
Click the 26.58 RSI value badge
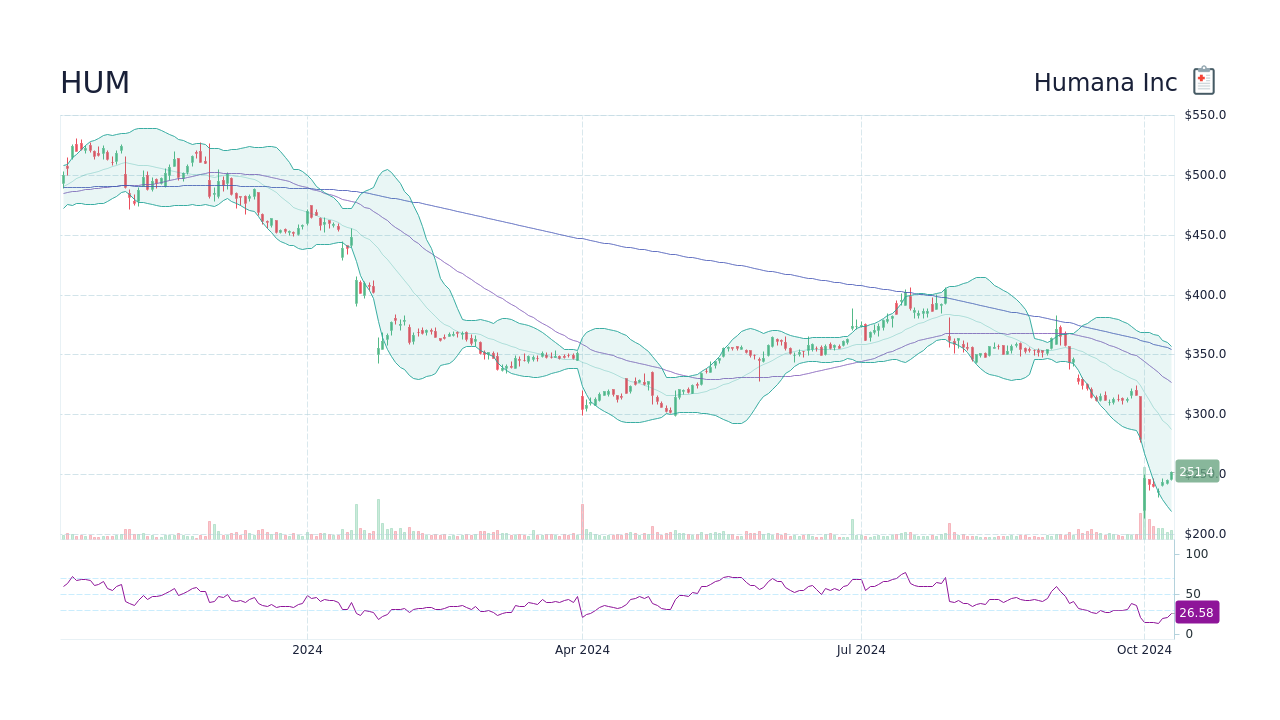[x=1197, y=612]
